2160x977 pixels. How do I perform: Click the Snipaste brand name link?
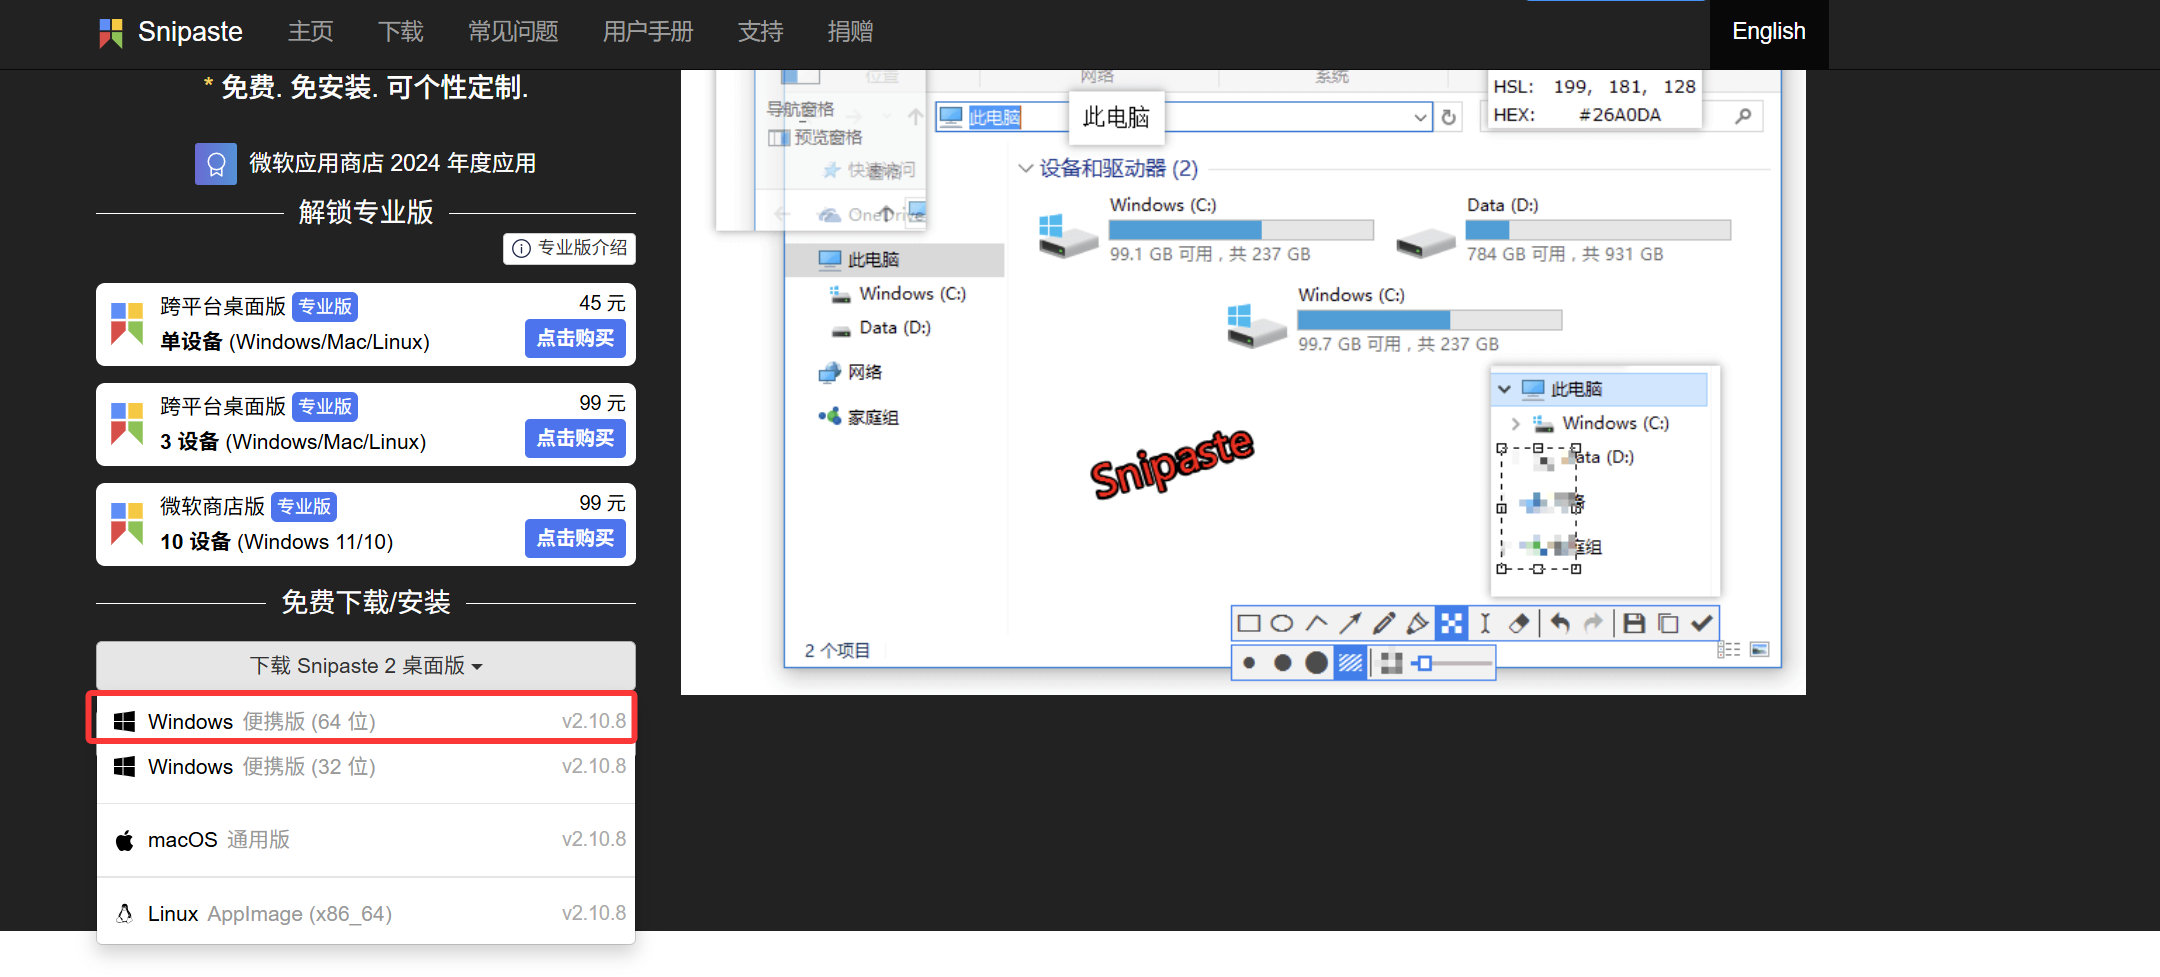[x=190, y=32]
